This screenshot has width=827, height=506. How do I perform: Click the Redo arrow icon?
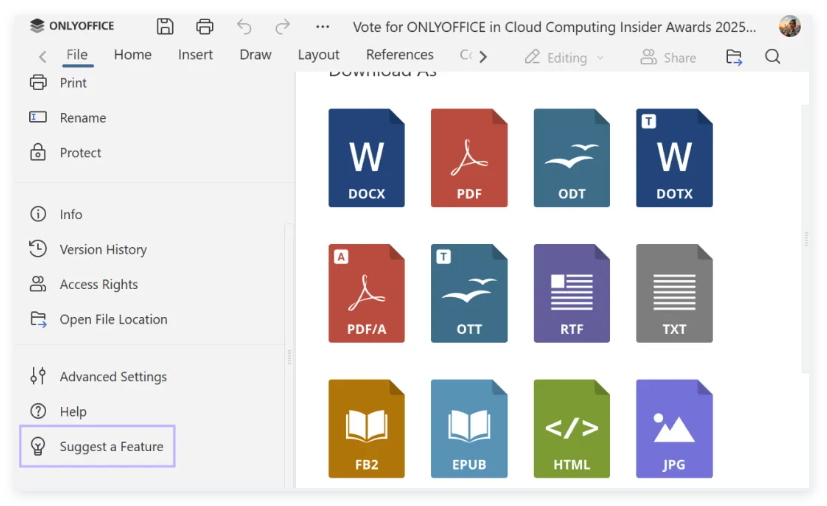tap(283, 27)
